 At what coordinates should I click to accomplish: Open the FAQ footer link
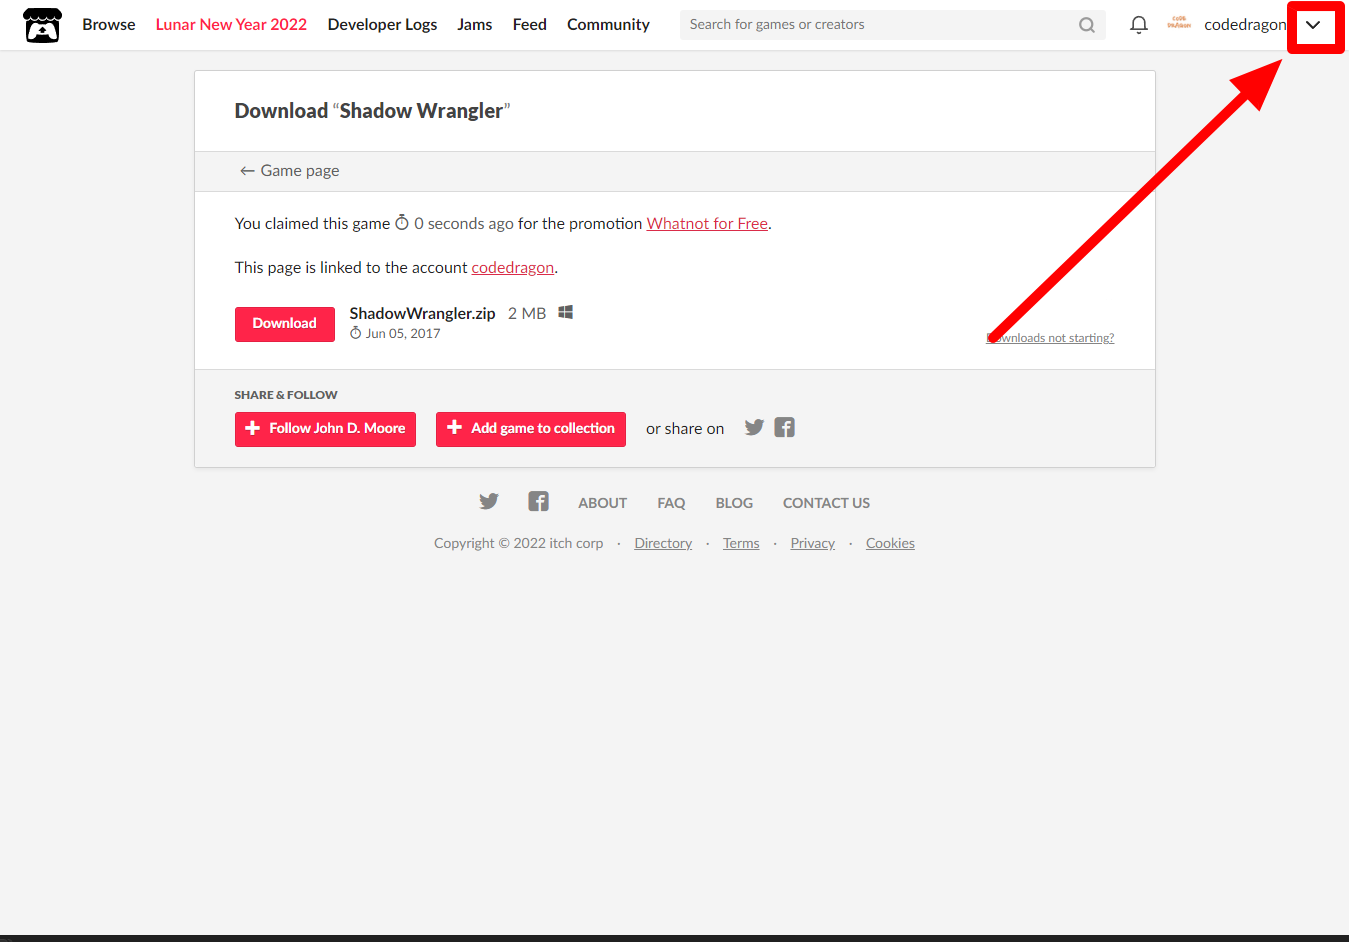click(671, 503)
